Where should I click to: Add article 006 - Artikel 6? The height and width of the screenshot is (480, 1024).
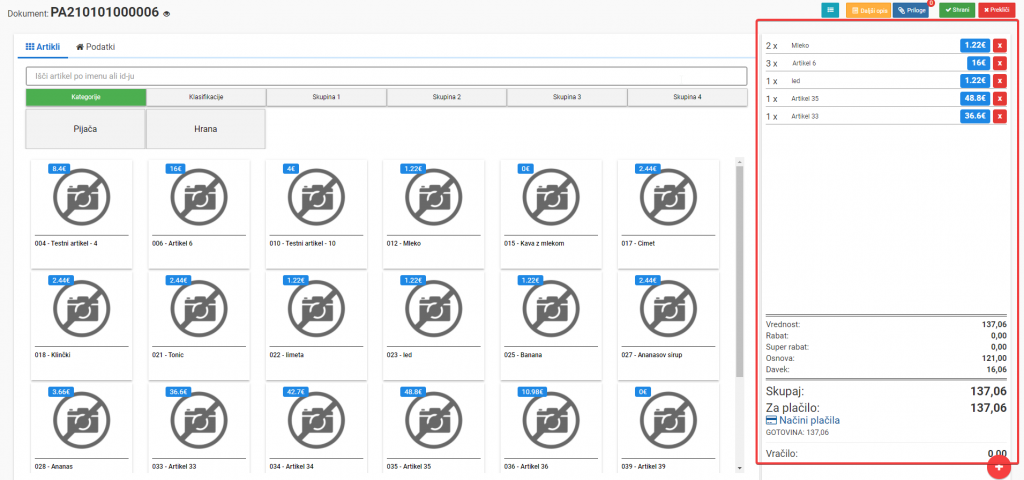199,214
